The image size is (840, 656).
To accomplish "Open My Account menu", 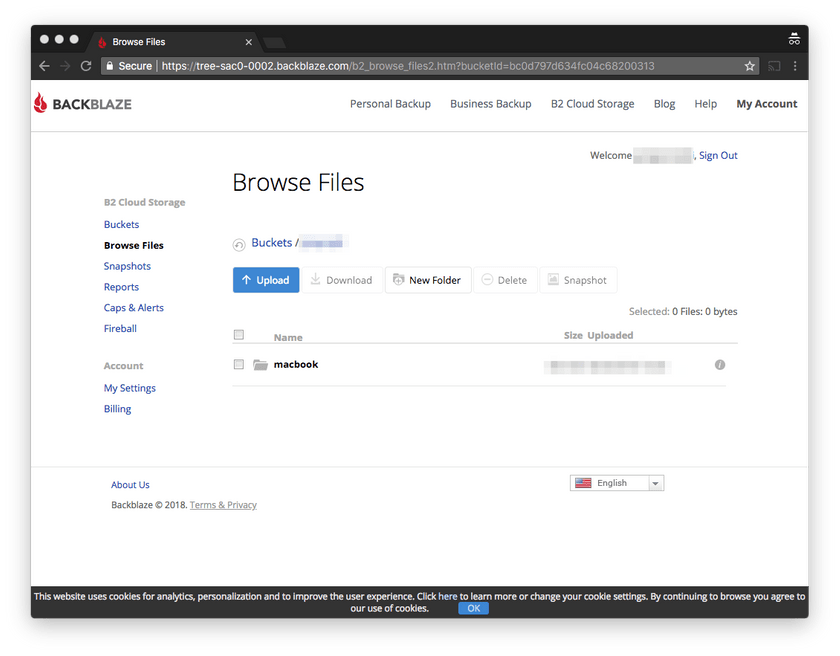I will tap(767, 104).
